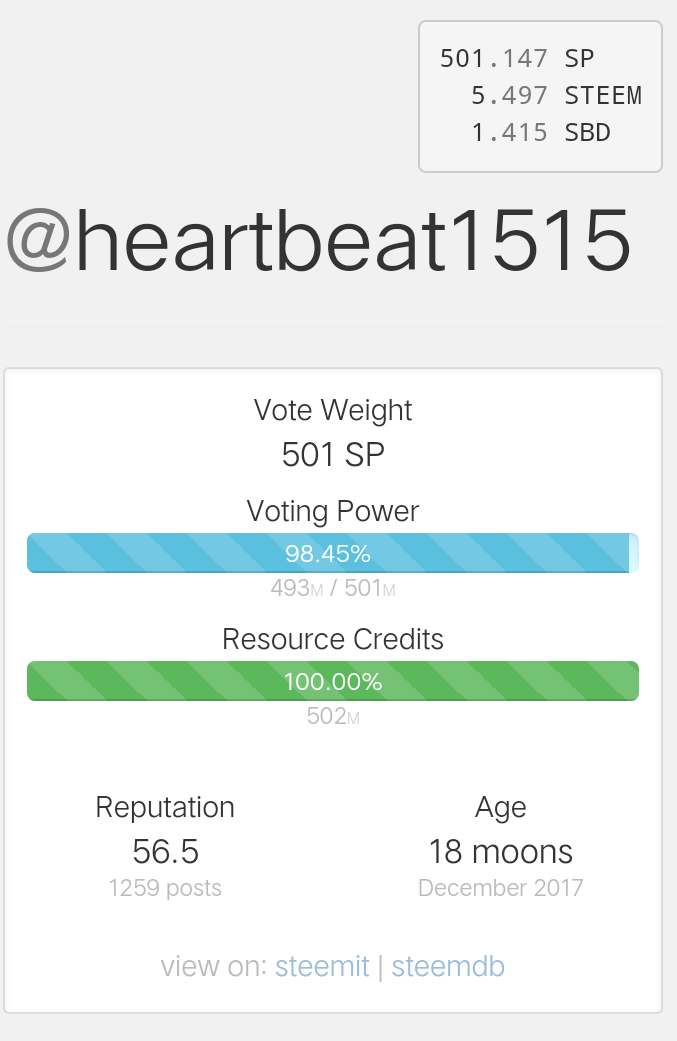This screenshot has width=677, height=1041.
Task: Click the 1259 posts count
Action: (165, 887)
